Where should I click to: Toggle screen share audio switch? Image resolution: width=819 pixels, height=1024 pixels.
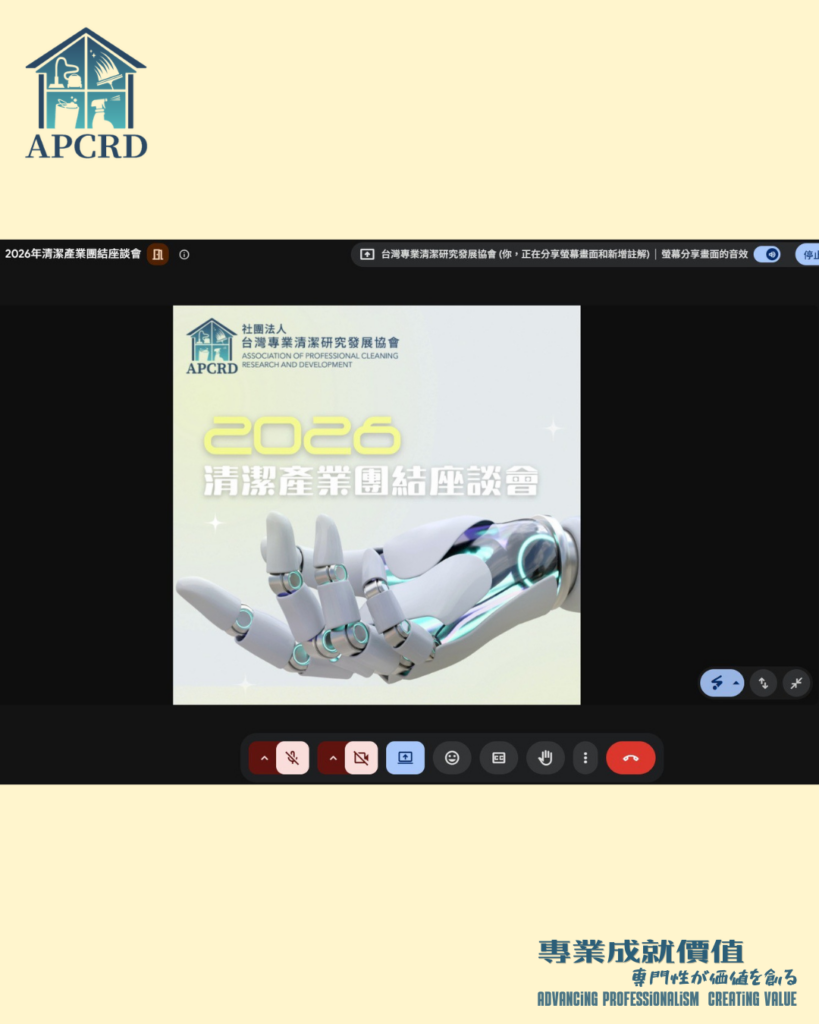tap(767, 254)
